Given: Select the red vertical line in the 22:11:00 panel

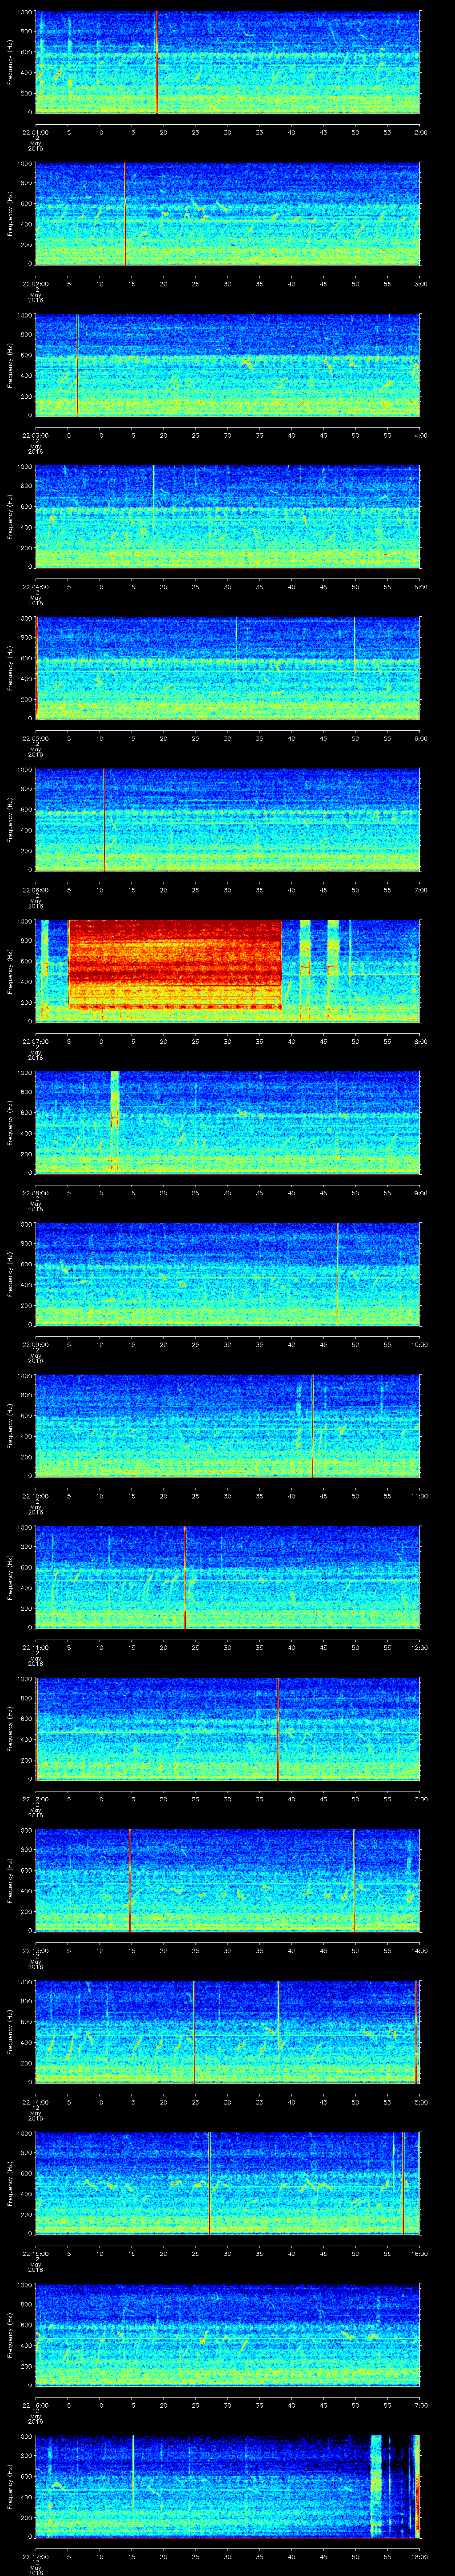Looking at the screenshot, I should point(185,1577).
